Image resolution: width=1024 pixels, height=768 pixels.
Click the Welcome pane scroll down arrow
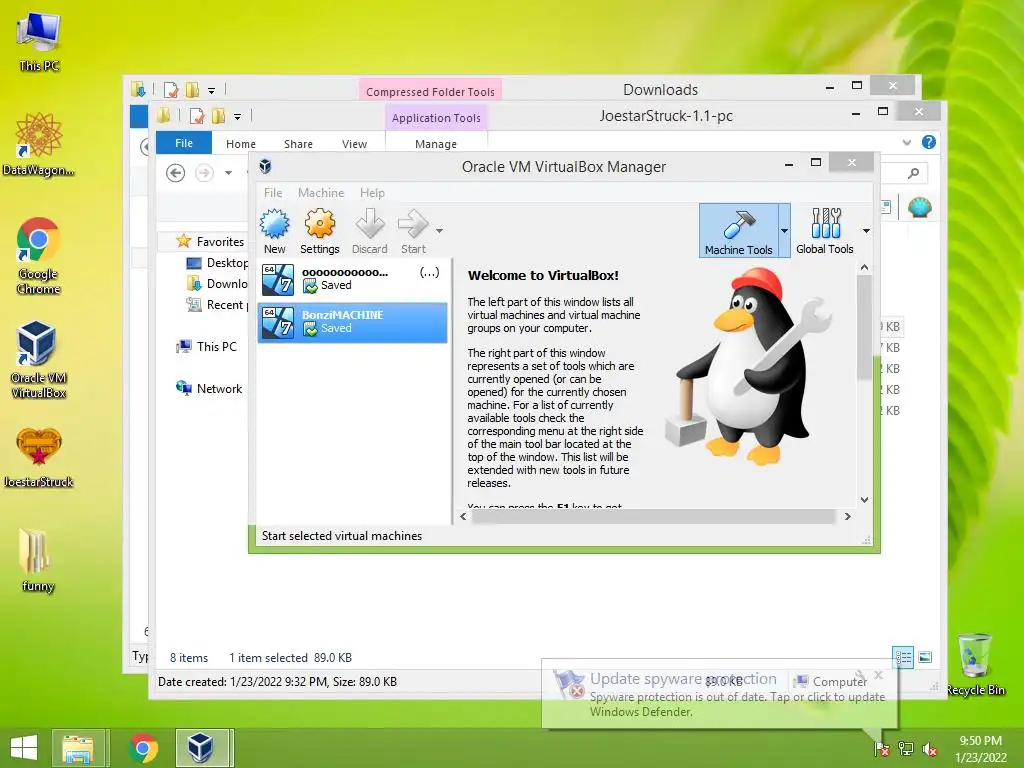[864, 500]
